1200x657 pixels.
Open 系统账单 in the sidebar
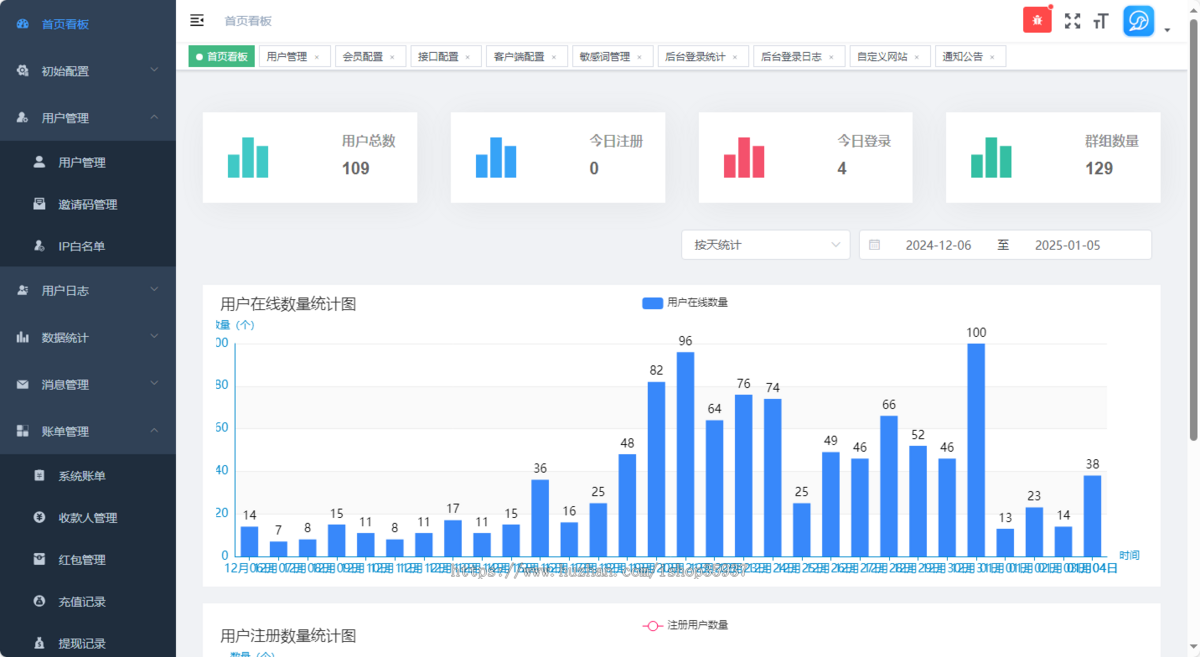[88, 476]
